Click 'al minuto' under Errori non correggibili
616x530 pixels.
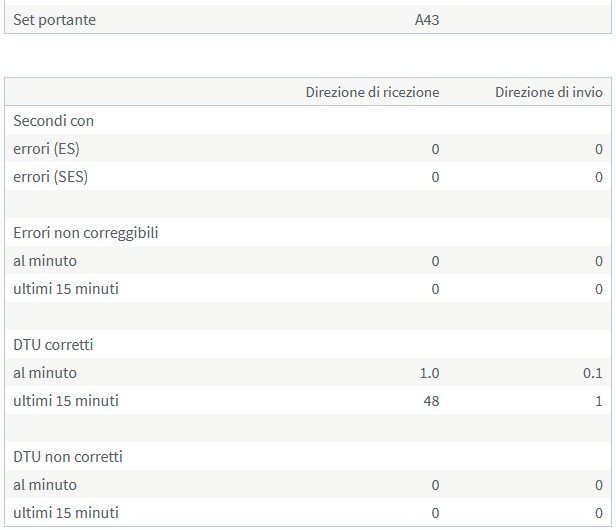[x=45, y=260]
